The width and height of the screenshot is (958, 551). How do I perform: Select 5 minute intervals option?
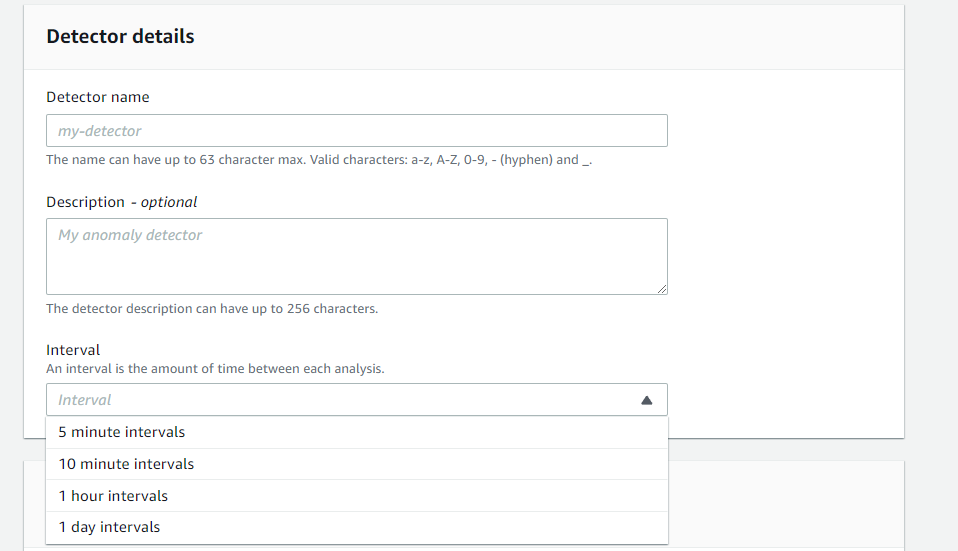(x=357, y=432)
